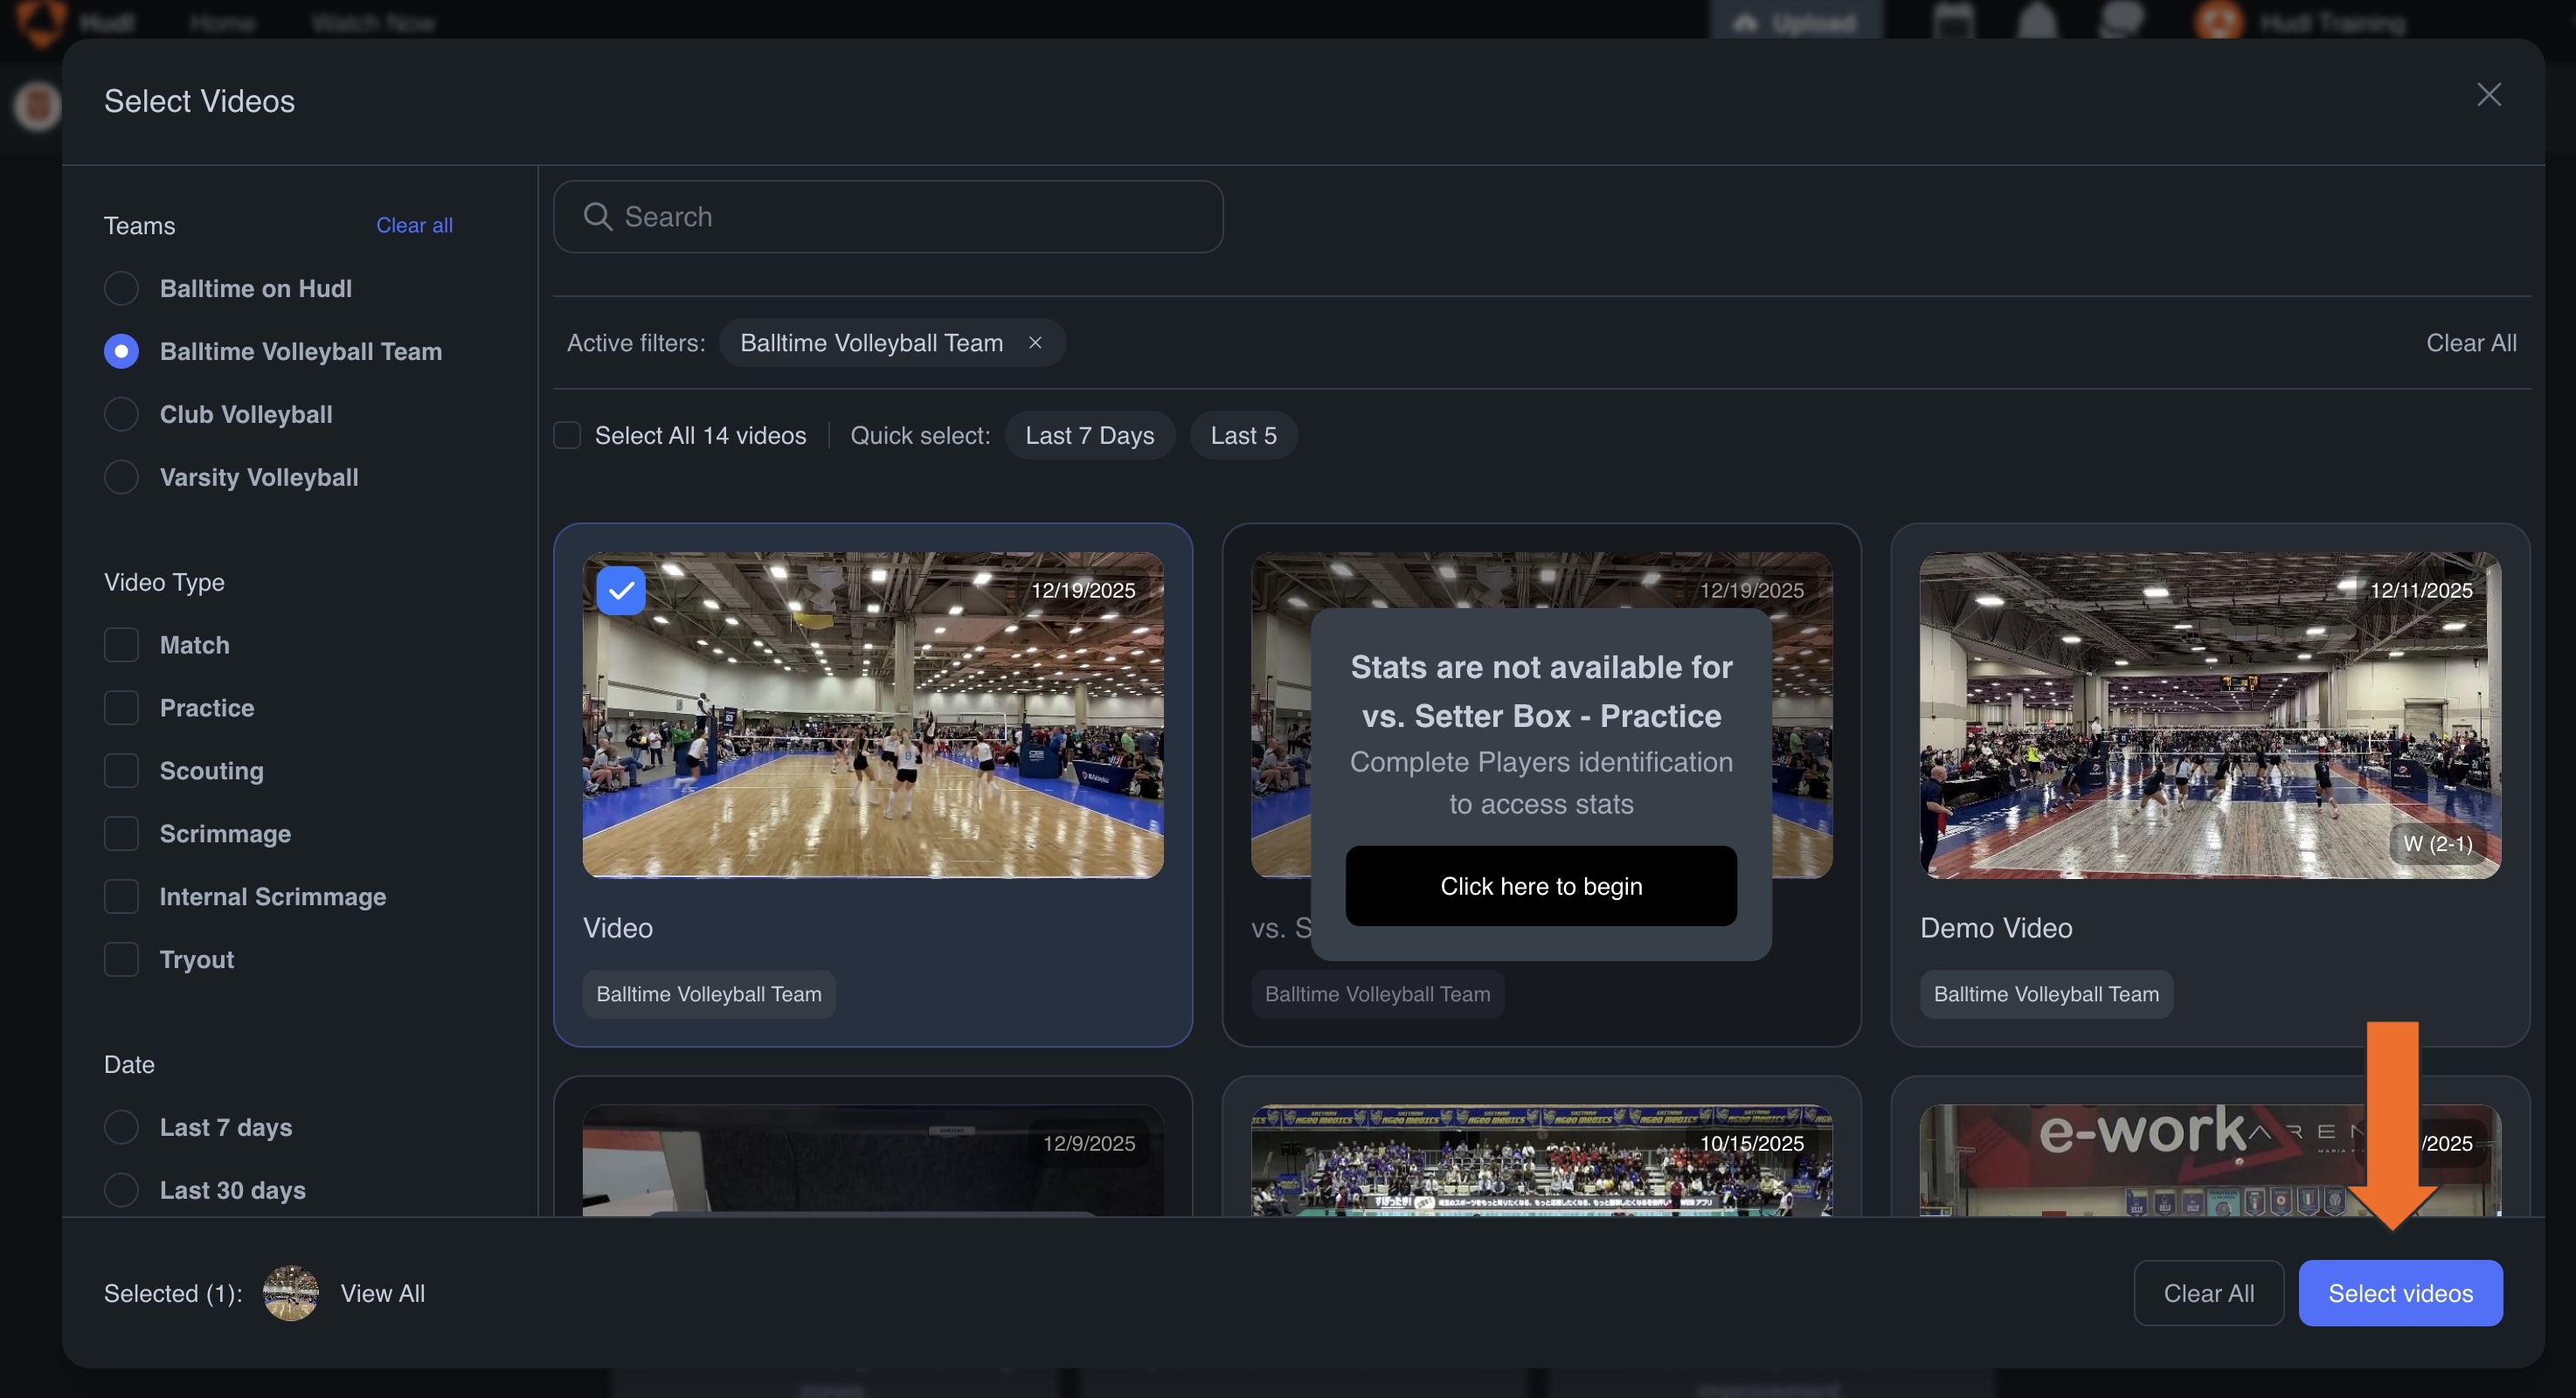Select the 12/19/2025 Video thumbnail
Viewport: 2576px width, 1398px height.
(x=873, y=716)
